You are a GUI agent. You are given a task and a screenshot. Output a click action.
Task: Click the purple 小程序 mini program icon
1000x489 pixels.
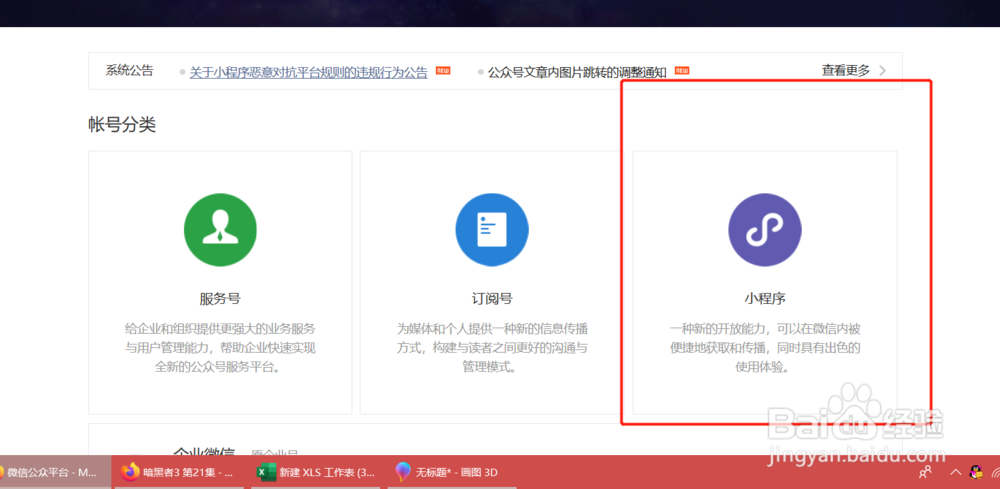(x=765, y=230)
